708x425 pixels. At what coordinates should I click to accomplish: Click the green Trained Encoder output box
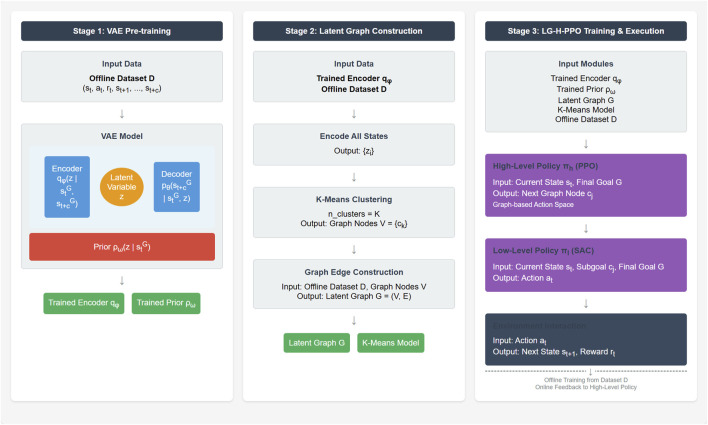[84, 303]
